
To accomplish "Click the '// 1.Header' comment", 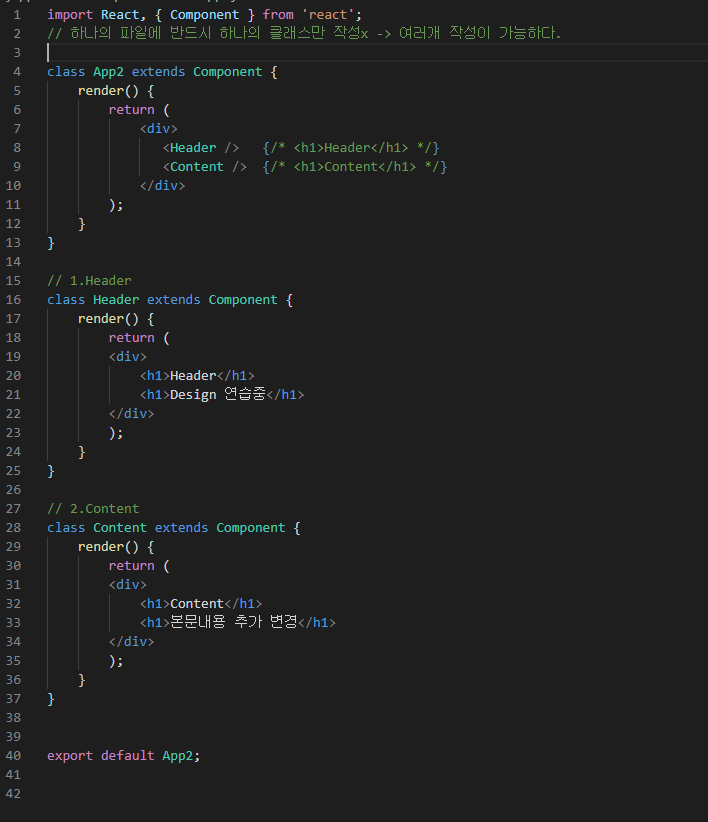I will tap(89, 281).
